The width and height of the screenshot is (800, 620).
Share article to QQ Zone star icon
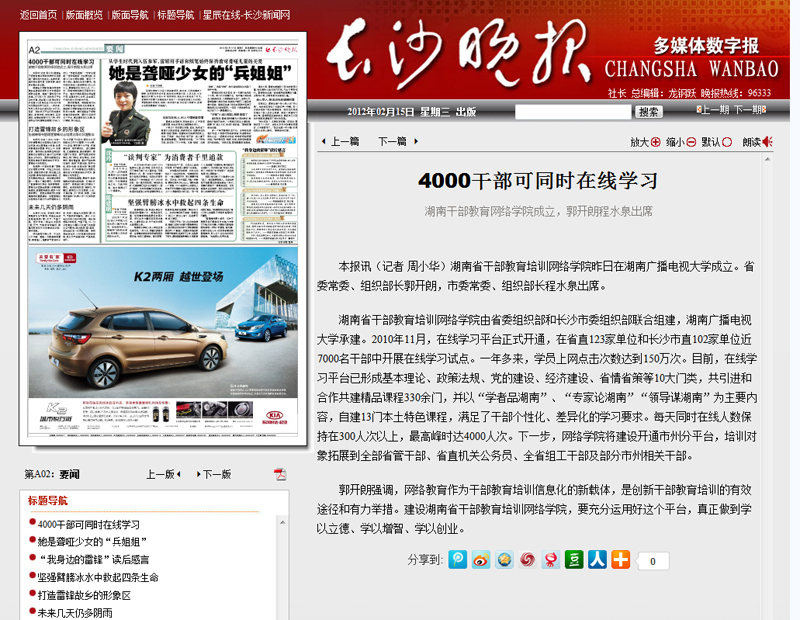click(x=504, y=560)
